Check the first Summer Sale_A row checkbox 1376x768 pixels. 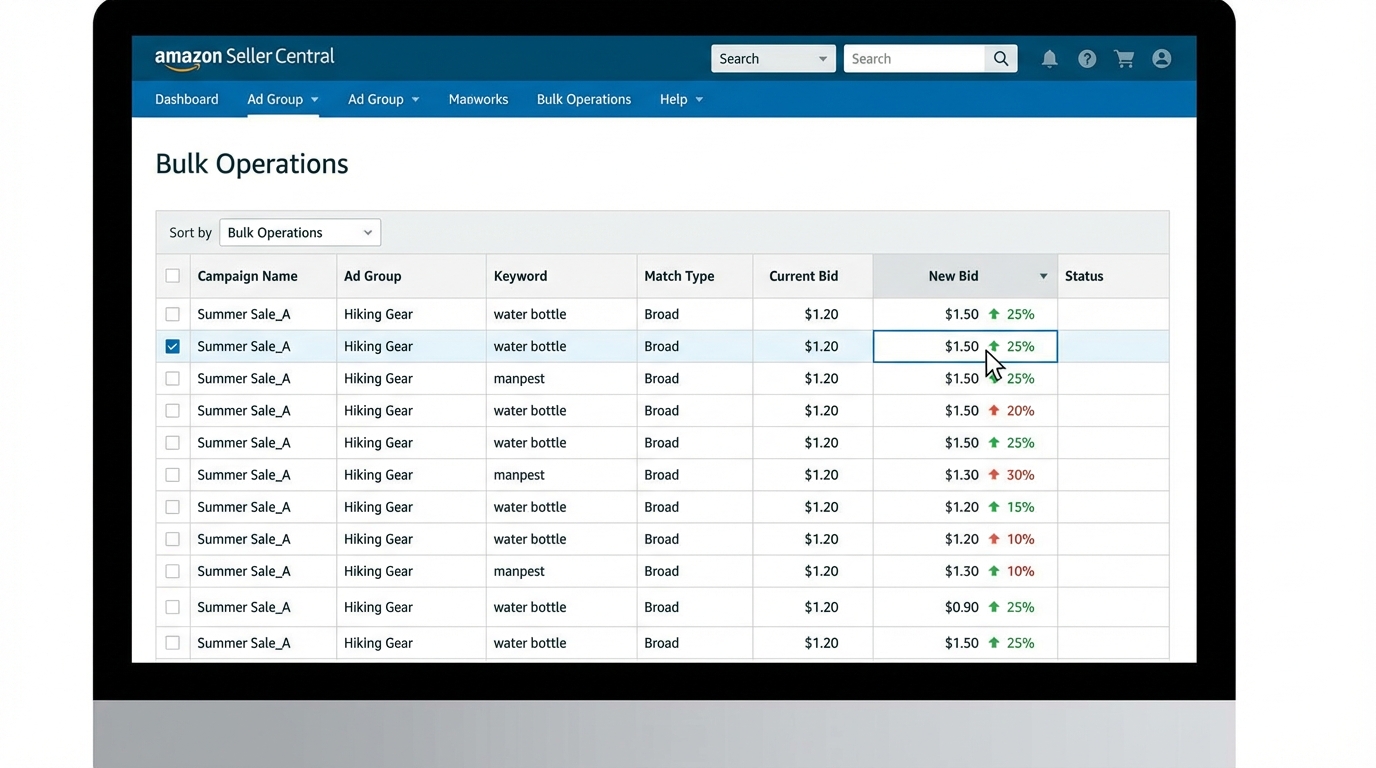tap(173, 314)
